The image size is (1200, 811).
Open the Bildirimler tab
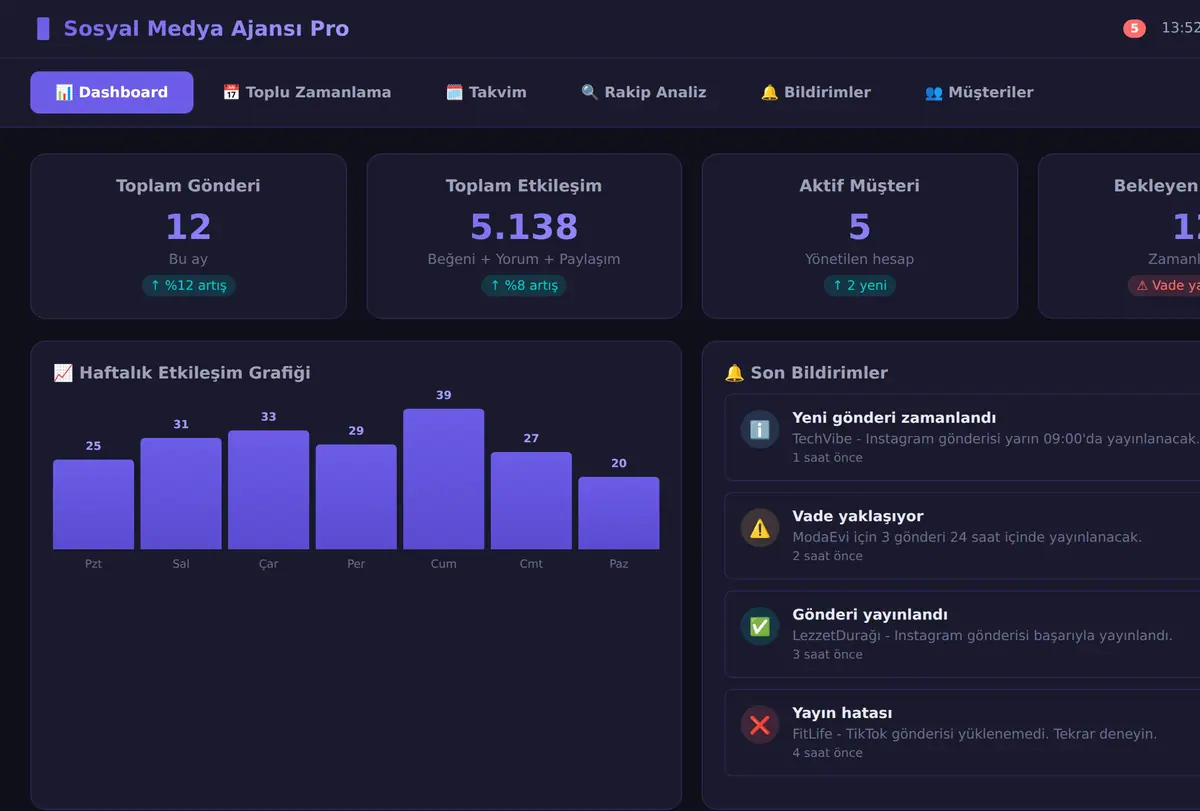[x=815, y=92]
